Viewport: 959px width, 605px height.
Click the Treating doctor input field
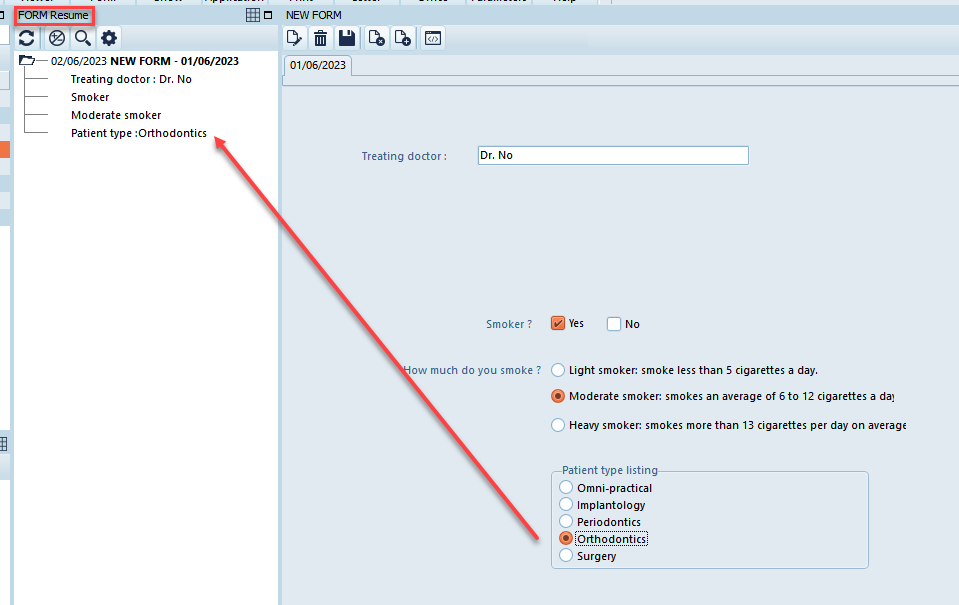click(612, 156)
